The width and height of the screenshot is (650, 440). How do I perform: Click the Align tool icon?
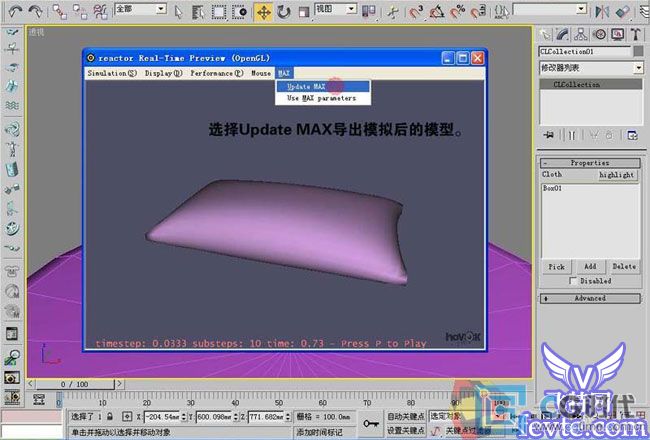pos(622,12)
